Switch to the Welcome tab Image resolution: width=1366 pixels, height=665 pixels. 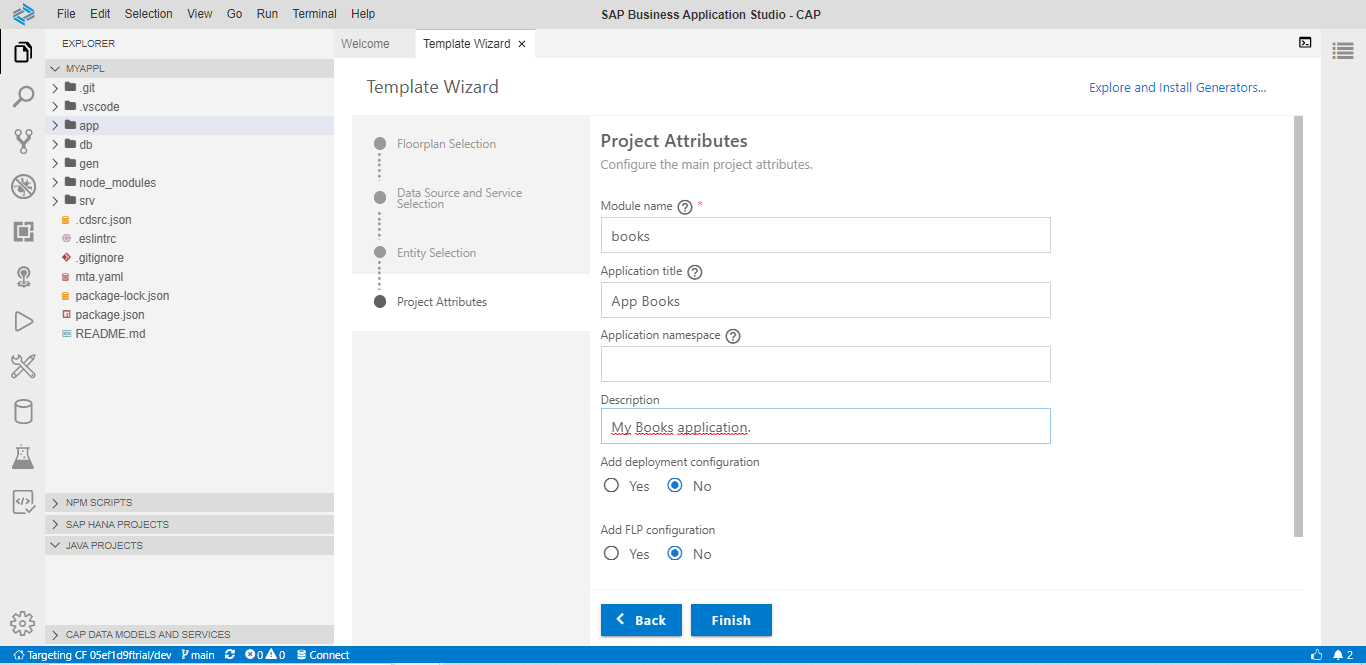[365, 44]
